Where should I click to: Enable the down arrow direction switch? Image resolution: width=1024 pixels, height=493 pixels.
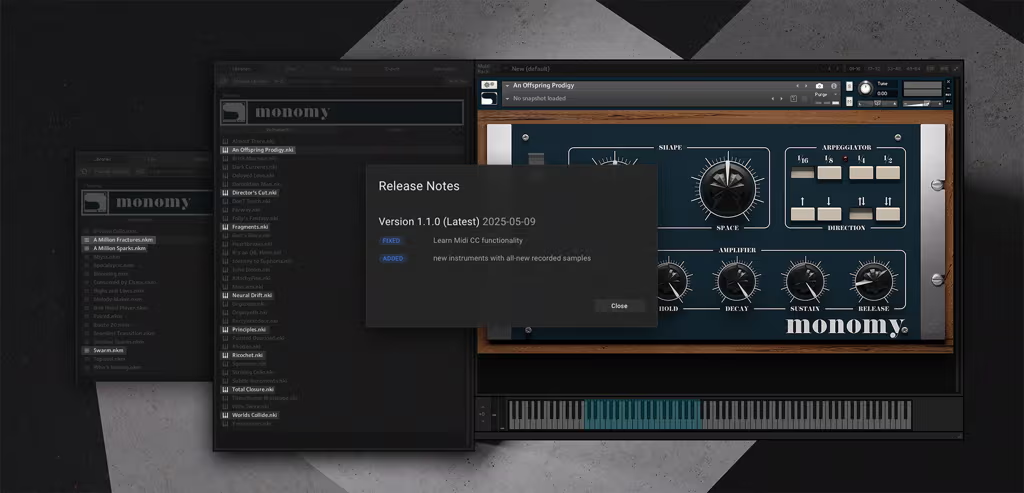click(829, 214)
